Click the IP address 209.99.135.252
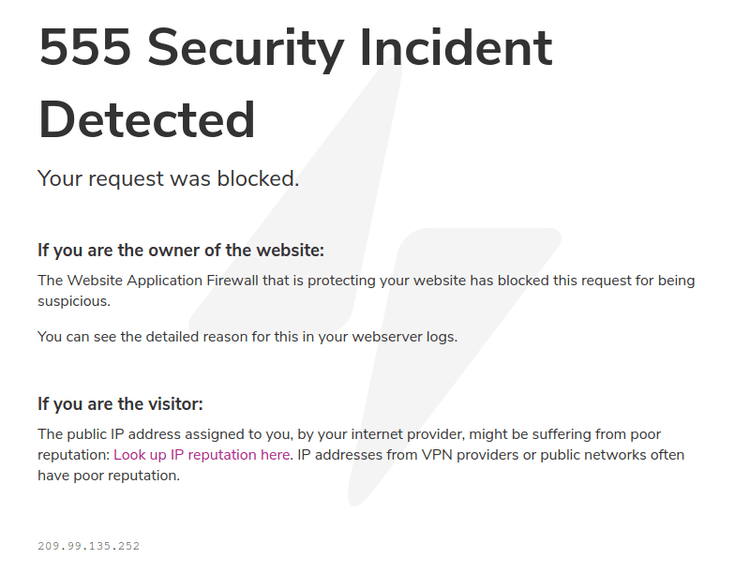The image size is (750, 563). [89, 546]
